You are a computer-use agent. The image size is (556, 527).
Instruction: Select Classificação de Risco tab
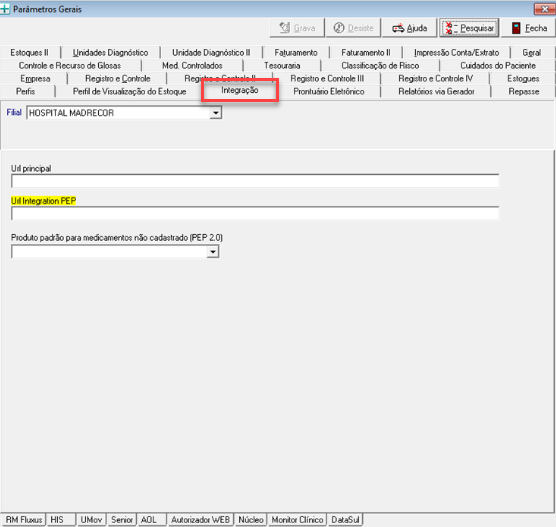380,66
